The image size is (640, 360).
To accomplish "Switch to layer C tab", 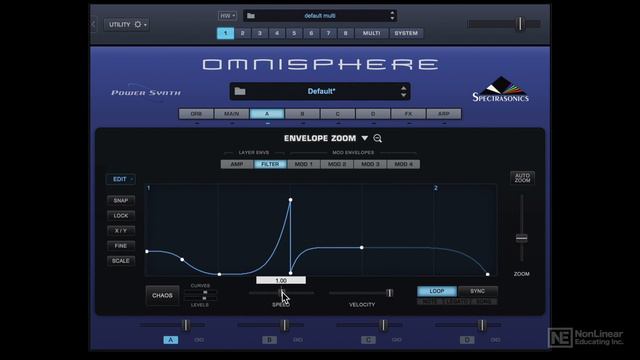I will 338,114.
